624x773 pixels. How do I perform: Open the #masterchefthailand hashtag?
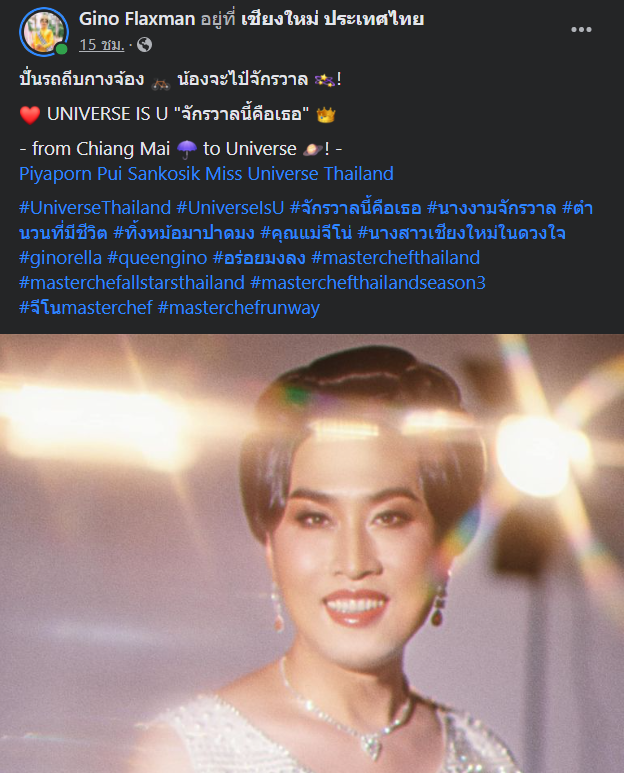(x=396, y=258)
